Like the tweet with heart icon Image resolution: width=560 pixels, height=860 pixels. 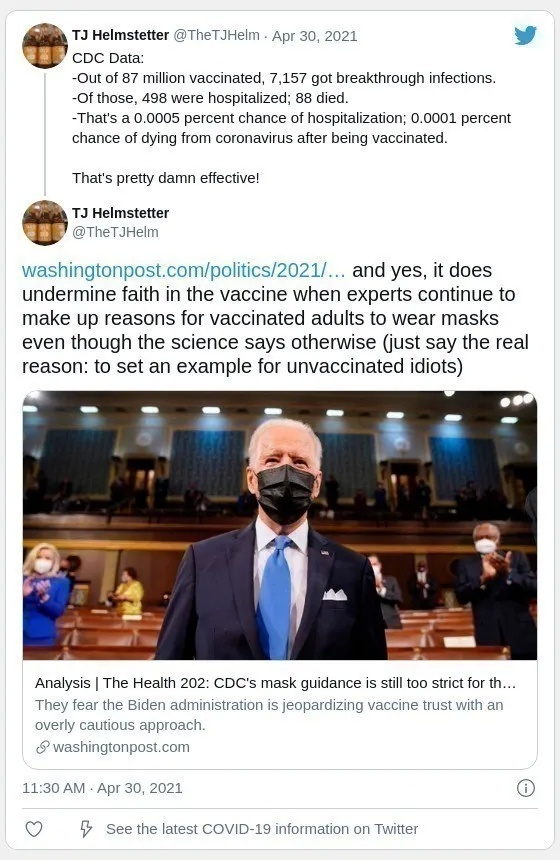click(x=34, y=829)
